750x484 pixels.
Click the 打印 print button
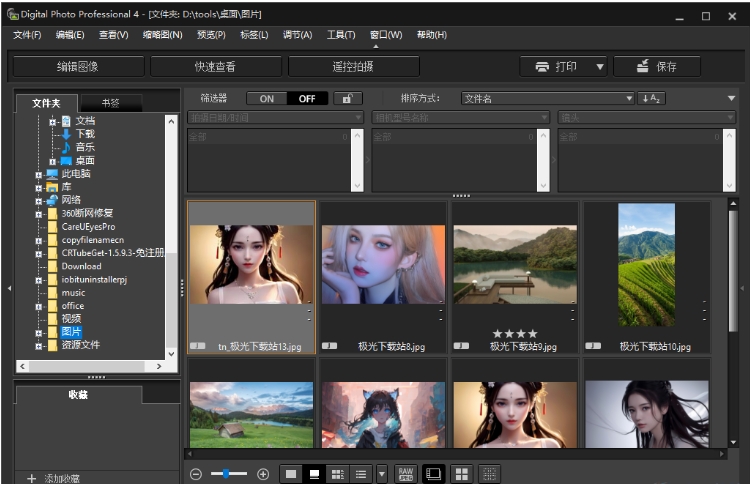(557, 66)
